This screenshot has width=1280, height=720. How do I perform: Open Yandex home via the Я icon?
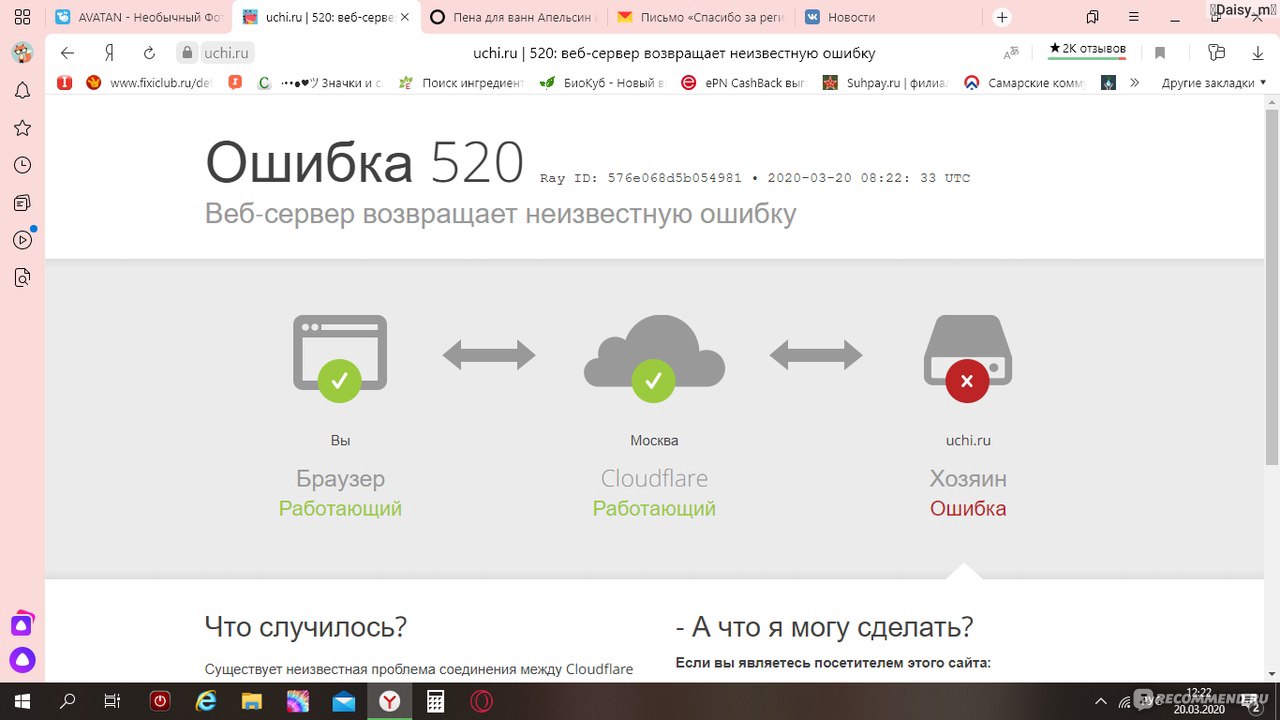tap(109, 53)
